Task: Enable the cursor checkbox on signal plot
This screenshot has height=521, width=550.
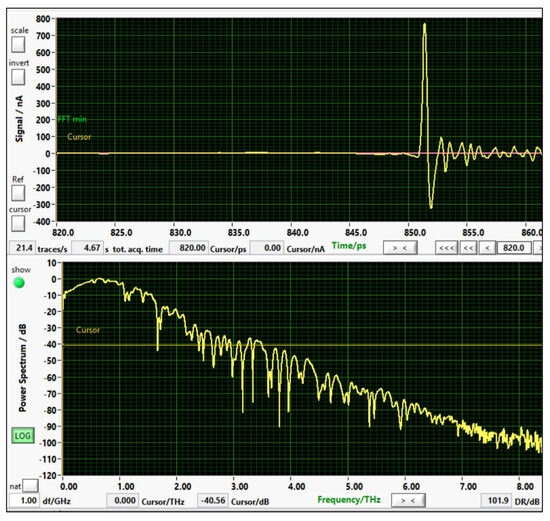Action: [18, 223]
